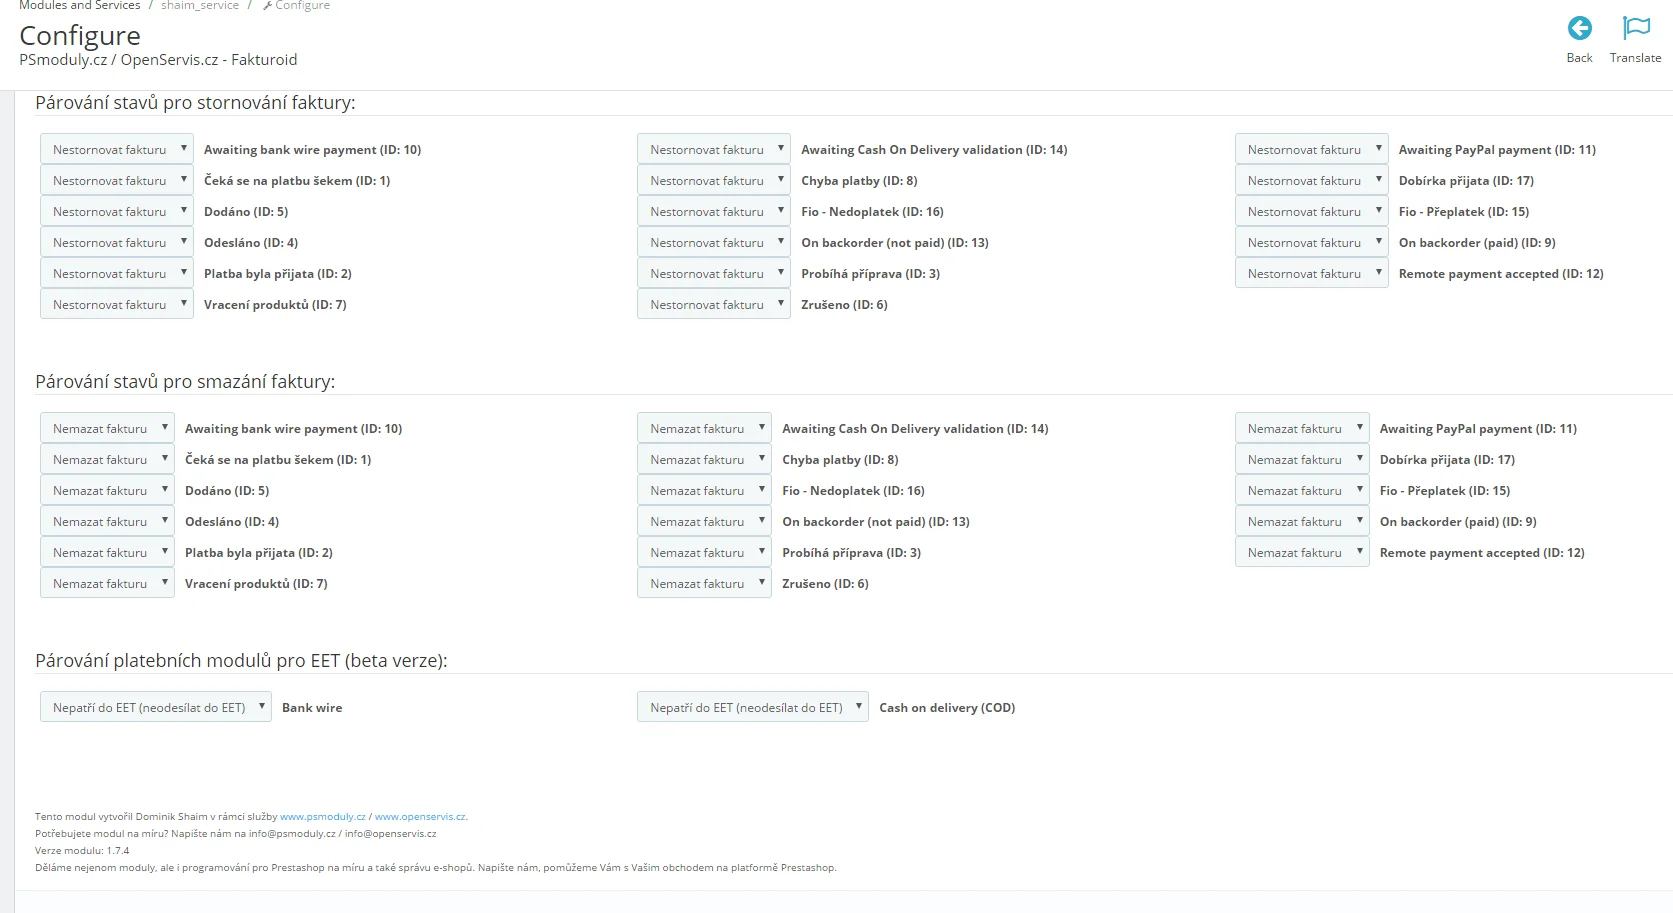Open delete-invoice dropdown for Dobírka přijata

pyautogui.click(x=1301, y=460)
